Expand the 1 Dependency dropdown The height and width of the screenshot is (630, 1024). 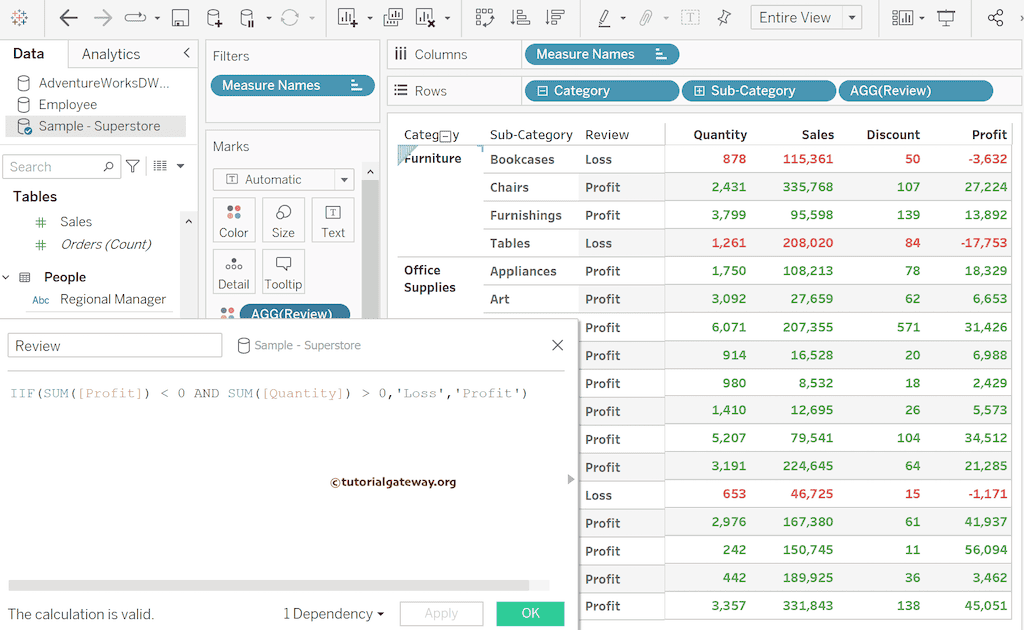click(x=334, y=614)
